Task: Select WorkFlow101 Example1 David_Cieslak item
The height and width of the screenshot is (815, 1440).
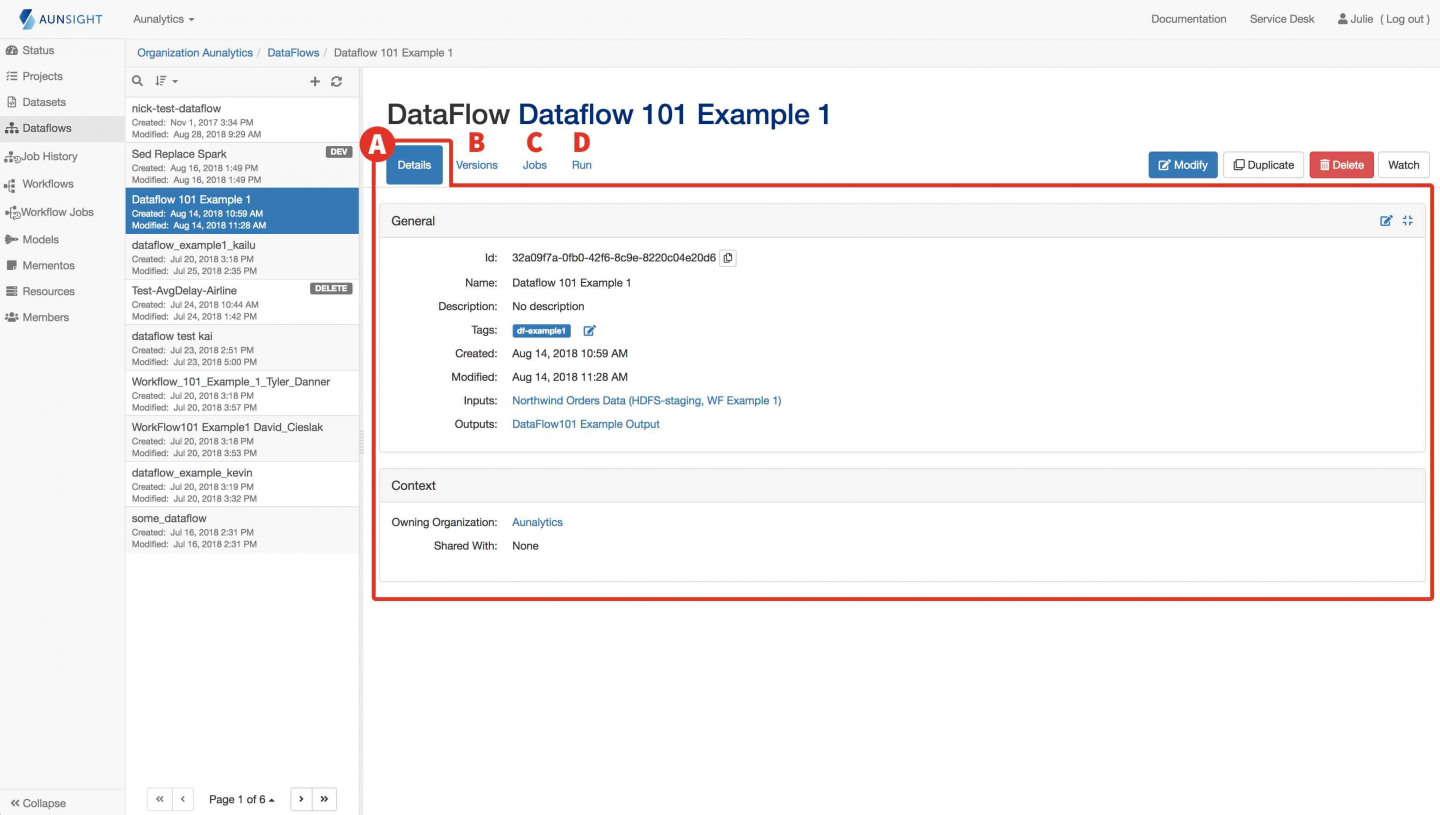Action: [x=242, y=439]
